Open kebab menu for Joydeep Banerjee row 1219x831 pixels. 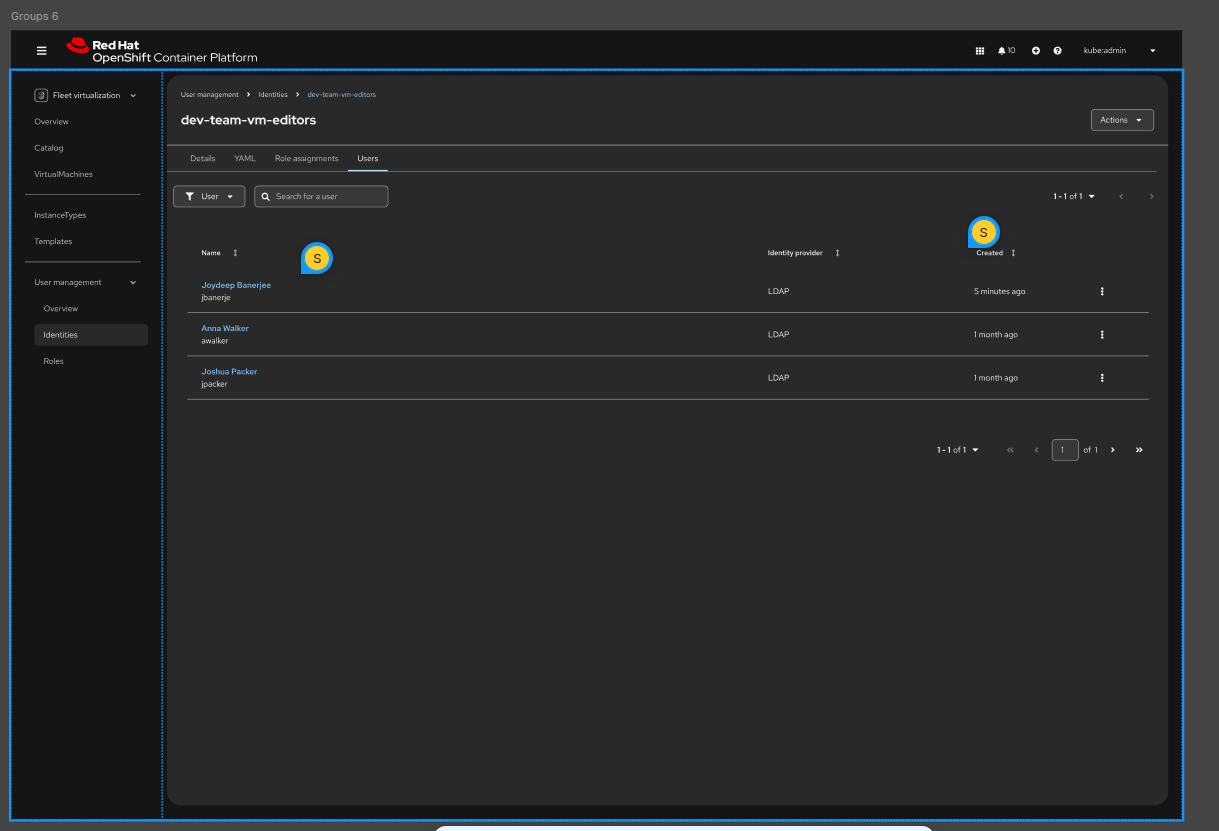pos(1102,292)
